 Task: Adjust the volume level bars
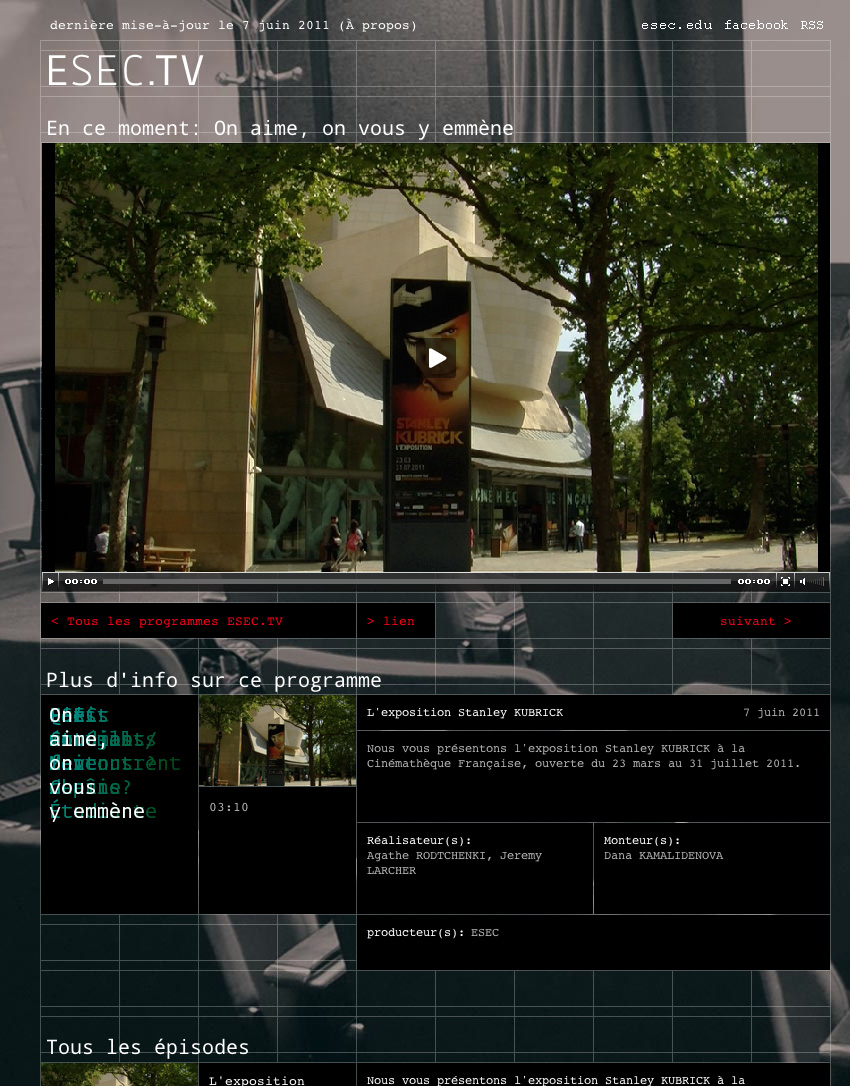click(816, 581)
